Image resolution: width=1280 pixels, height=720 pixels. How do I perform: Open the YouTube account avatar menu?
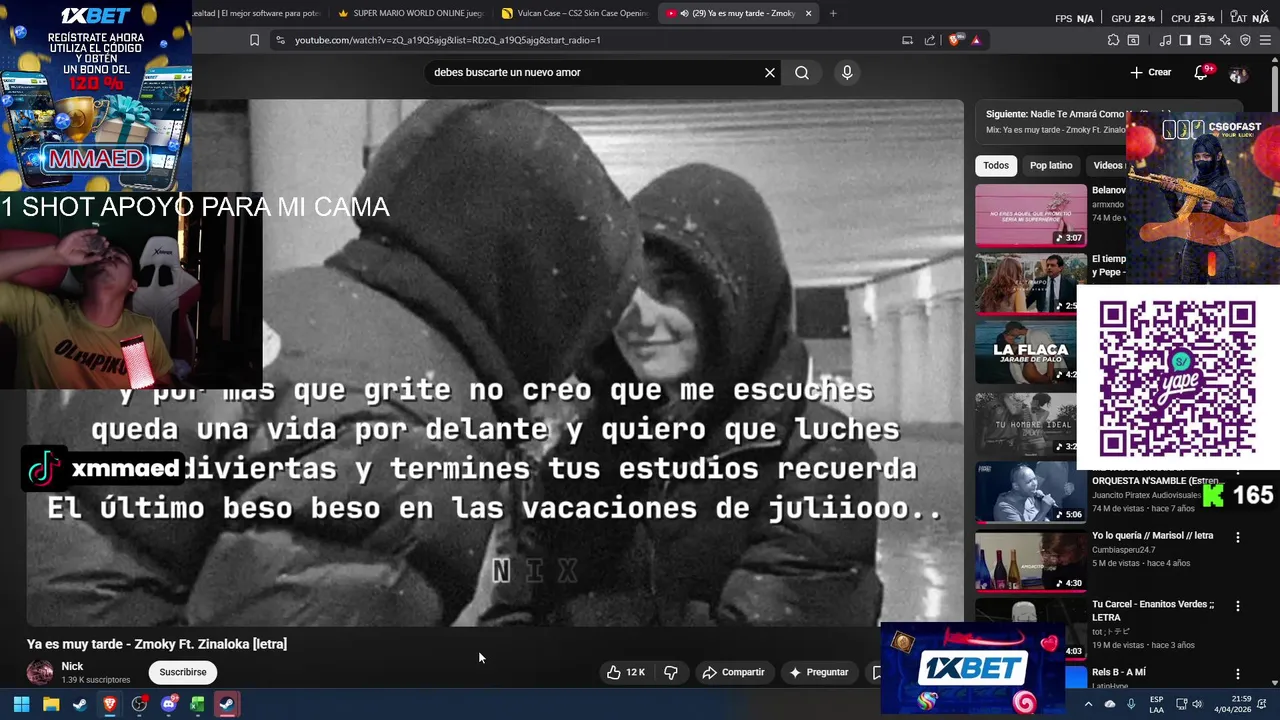1238,75
